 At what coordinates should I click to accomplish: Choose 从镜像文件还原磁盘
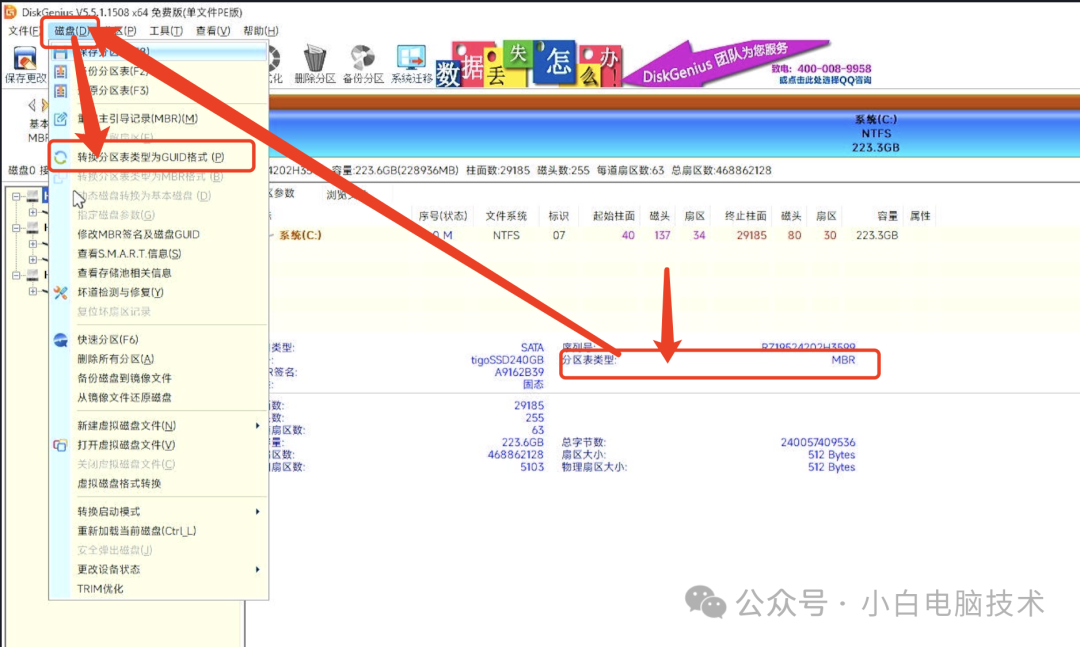click(x=124, y=398)
